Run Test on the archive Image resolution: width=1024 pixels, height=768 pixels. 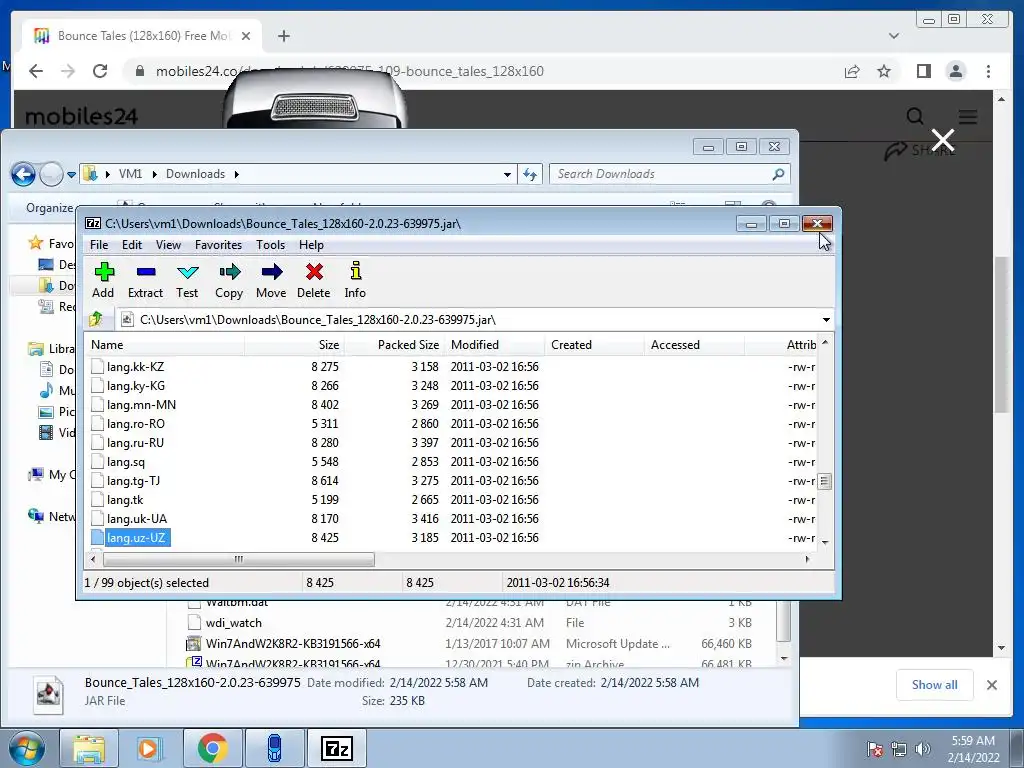(x=187, y=280)
